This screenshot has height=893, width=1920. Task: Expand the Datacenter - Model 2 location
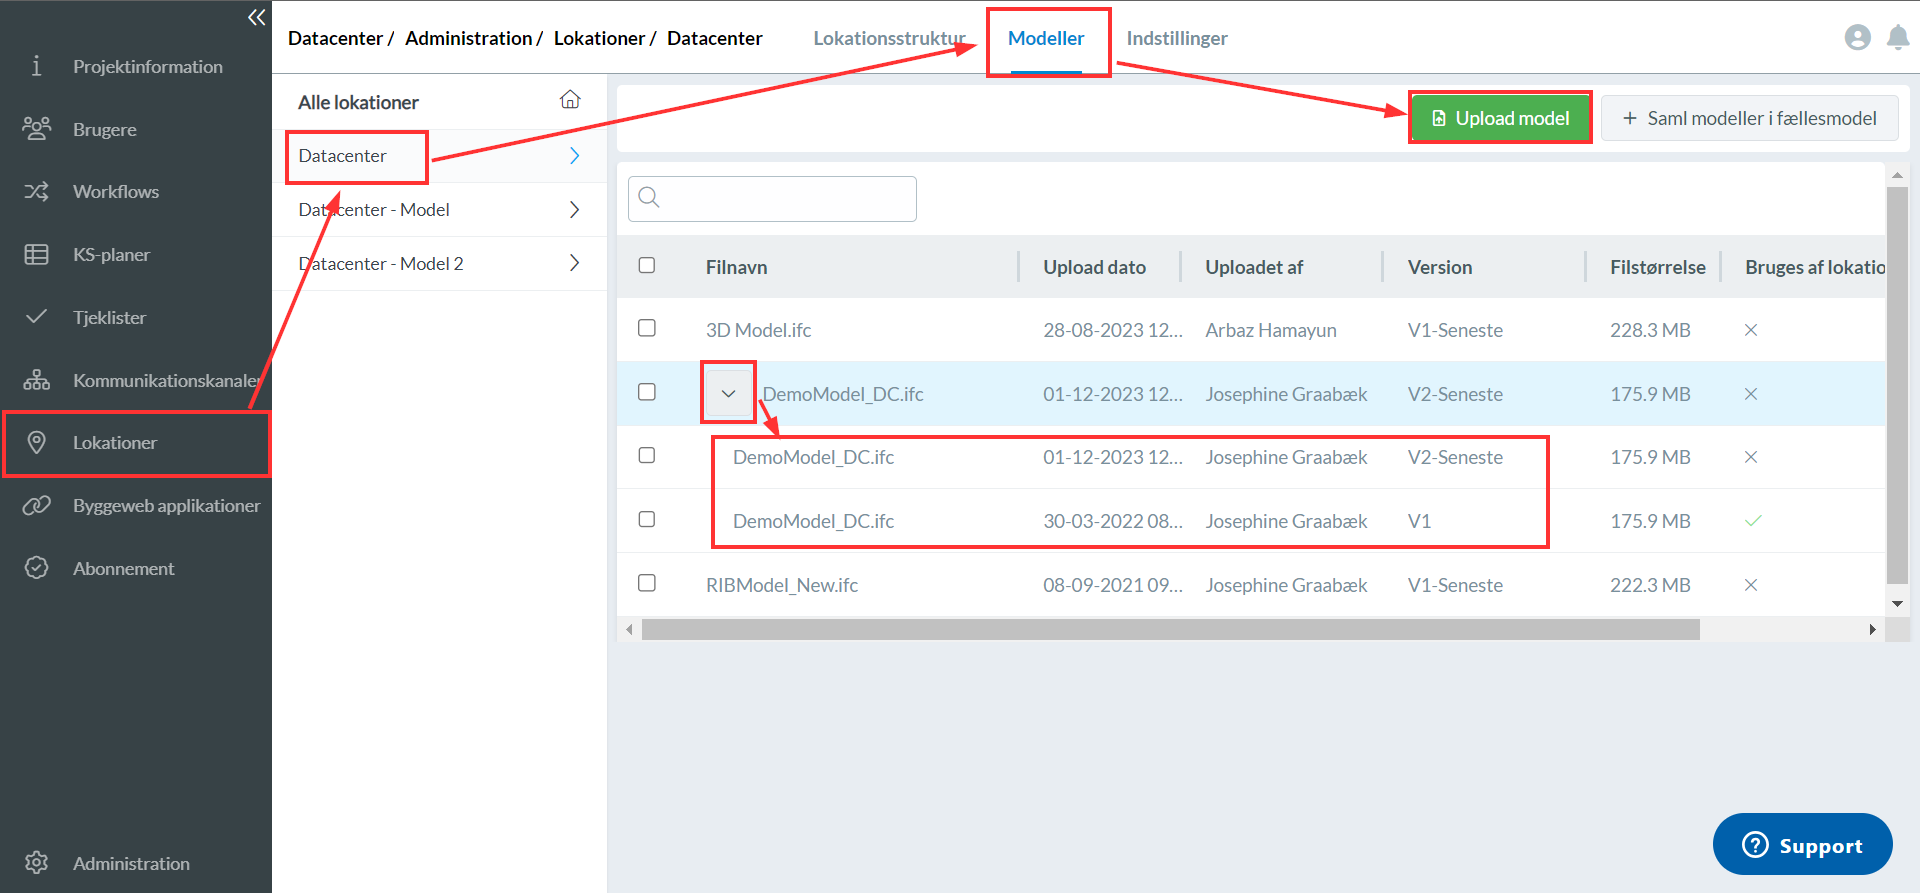pyautogui.click(x=574, y=263)
